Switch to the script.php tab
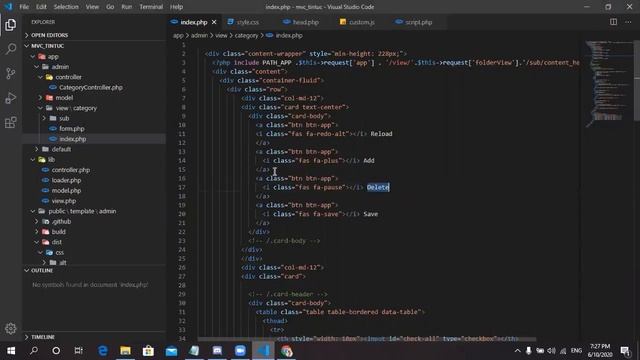Viewport: 640px width, 360px height. [x=418, y=22]
